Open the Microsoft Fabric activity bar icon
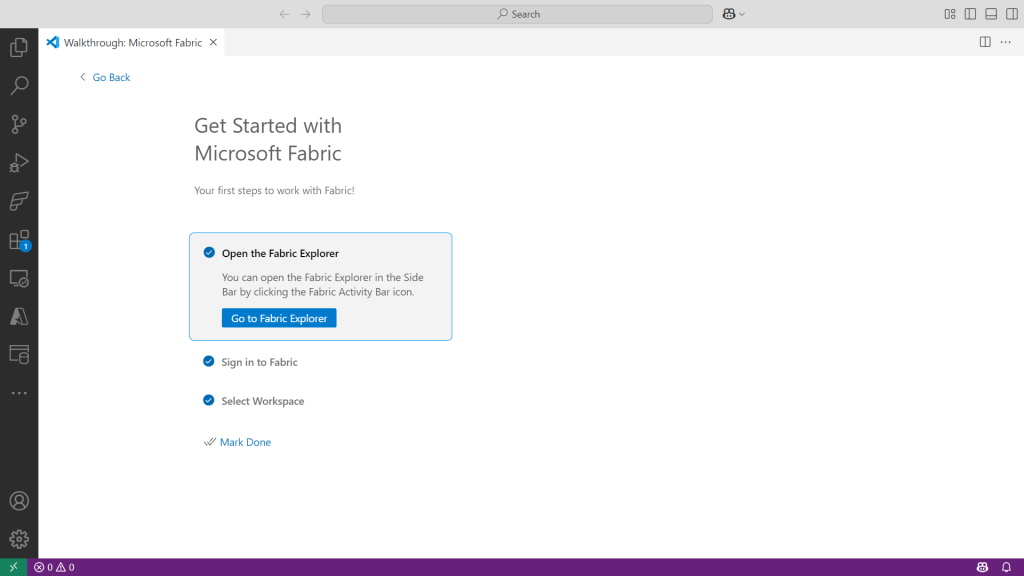 19,201
